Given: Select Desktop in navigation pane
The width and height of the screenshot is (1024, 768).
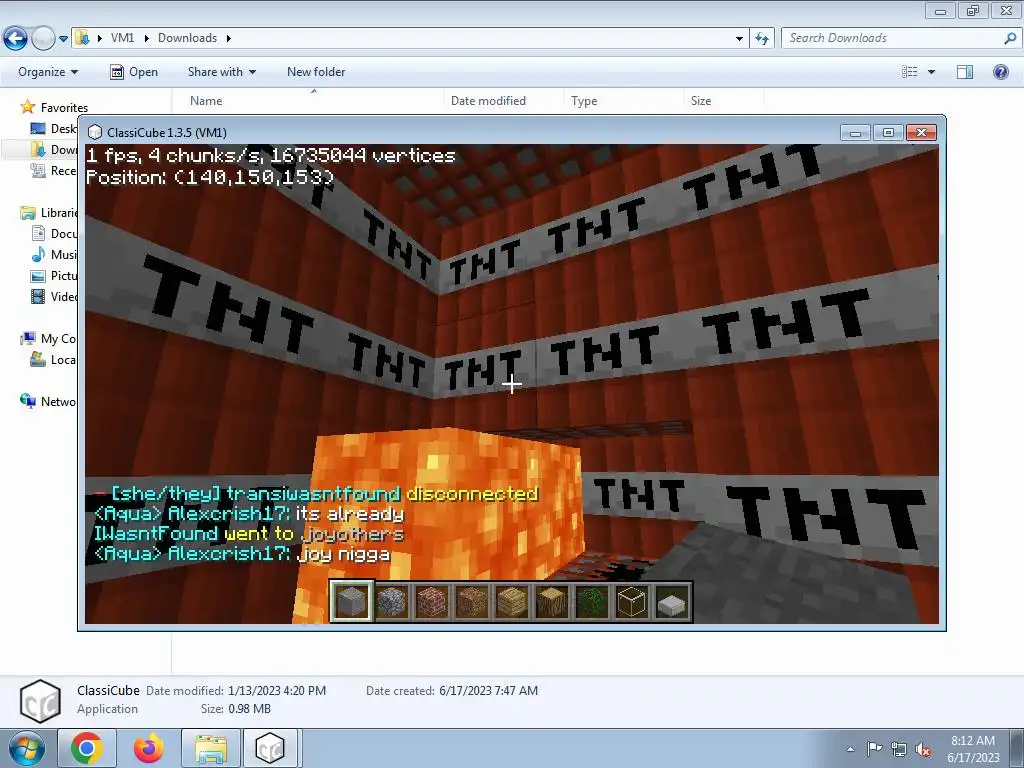Looking at the screenshot, I should point(54,129).
